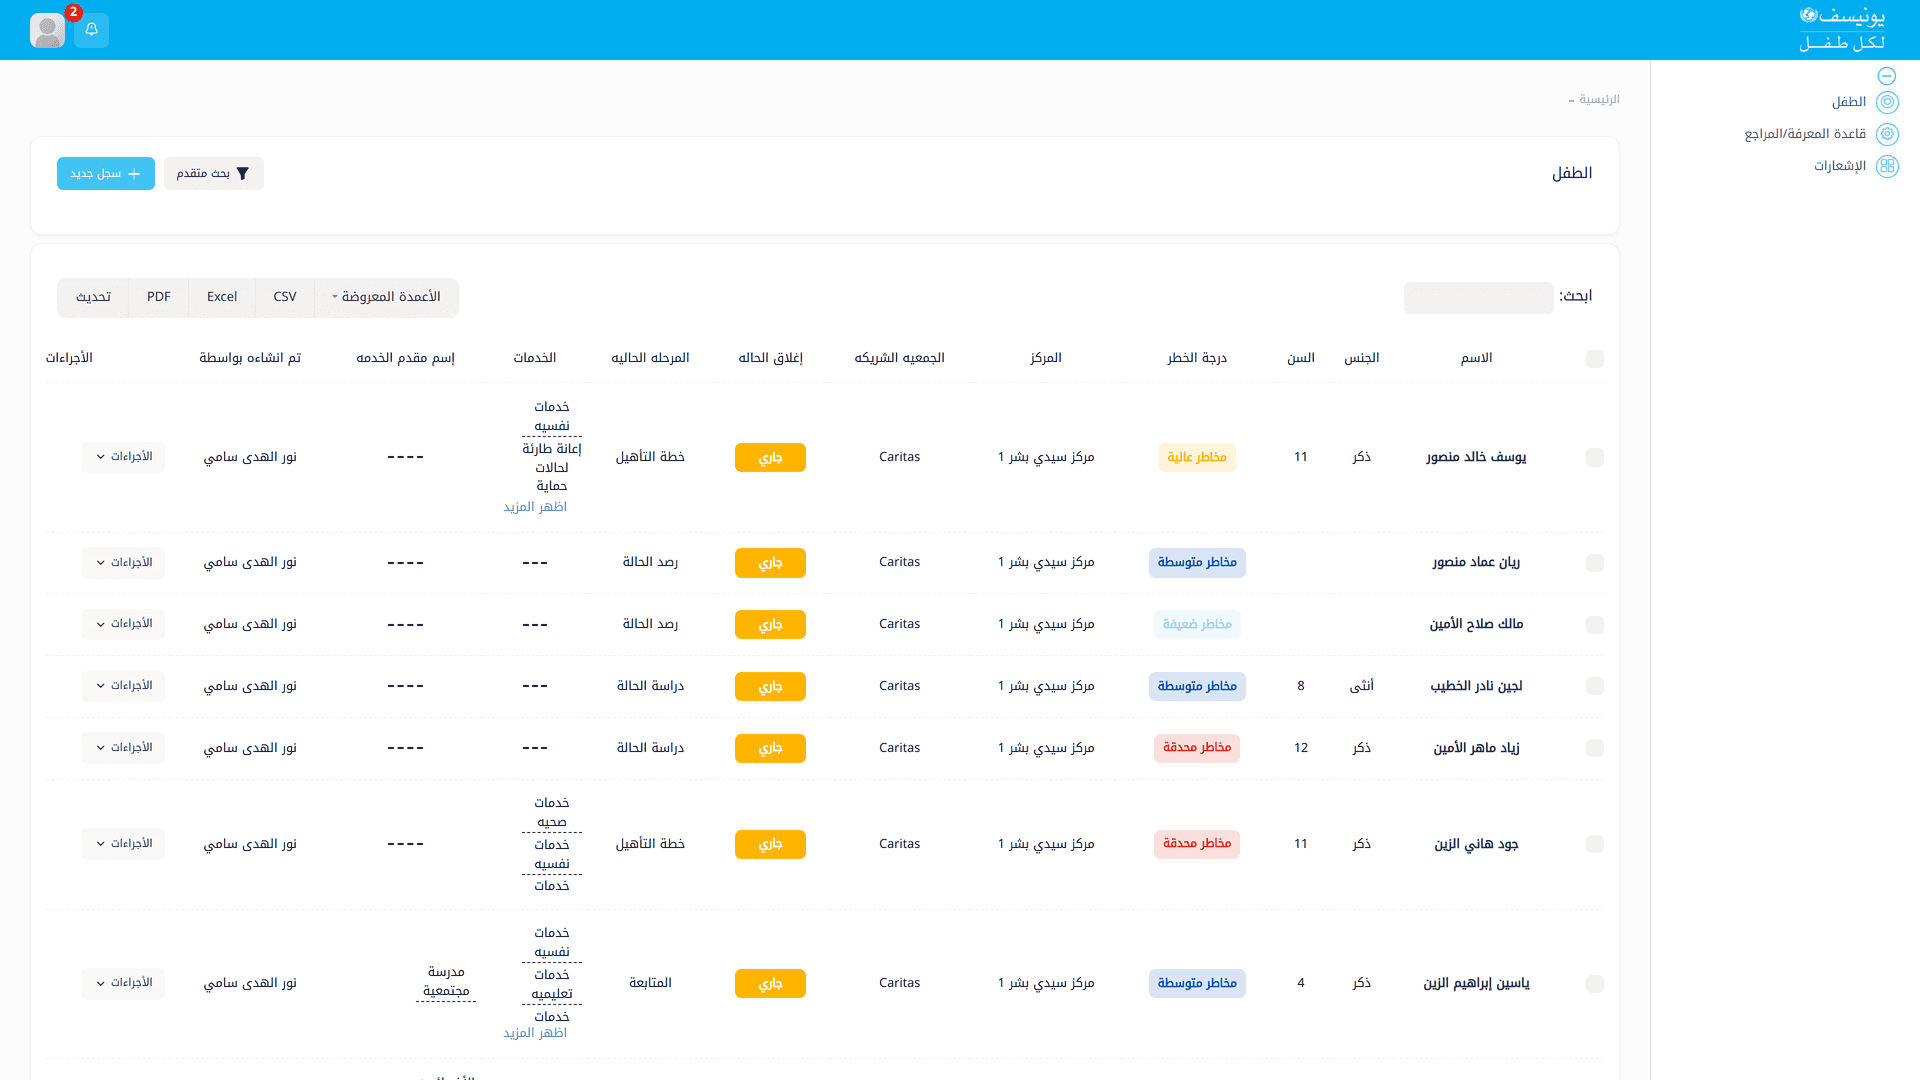Select all rows with the header checkbox
Viewport: 1920px width, 1080px height.
[1595, 359]
